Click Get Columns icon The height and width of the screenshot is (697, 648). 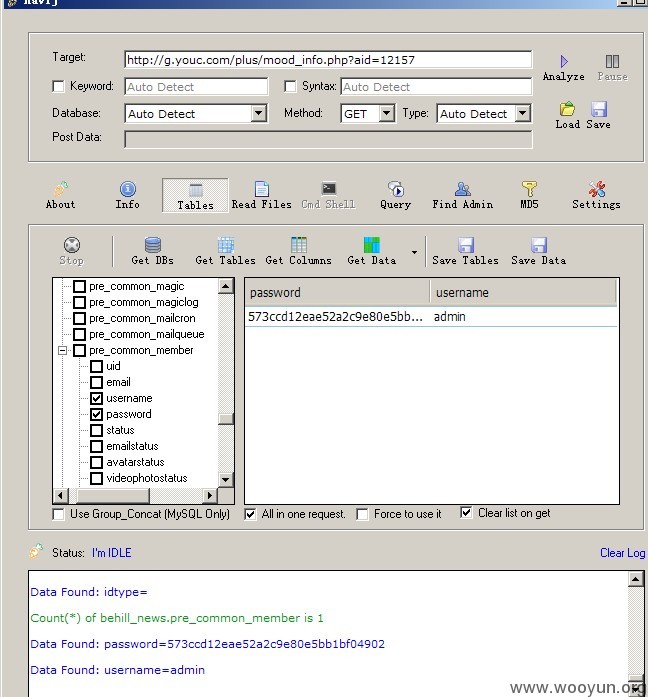click(x=299, y=245)
